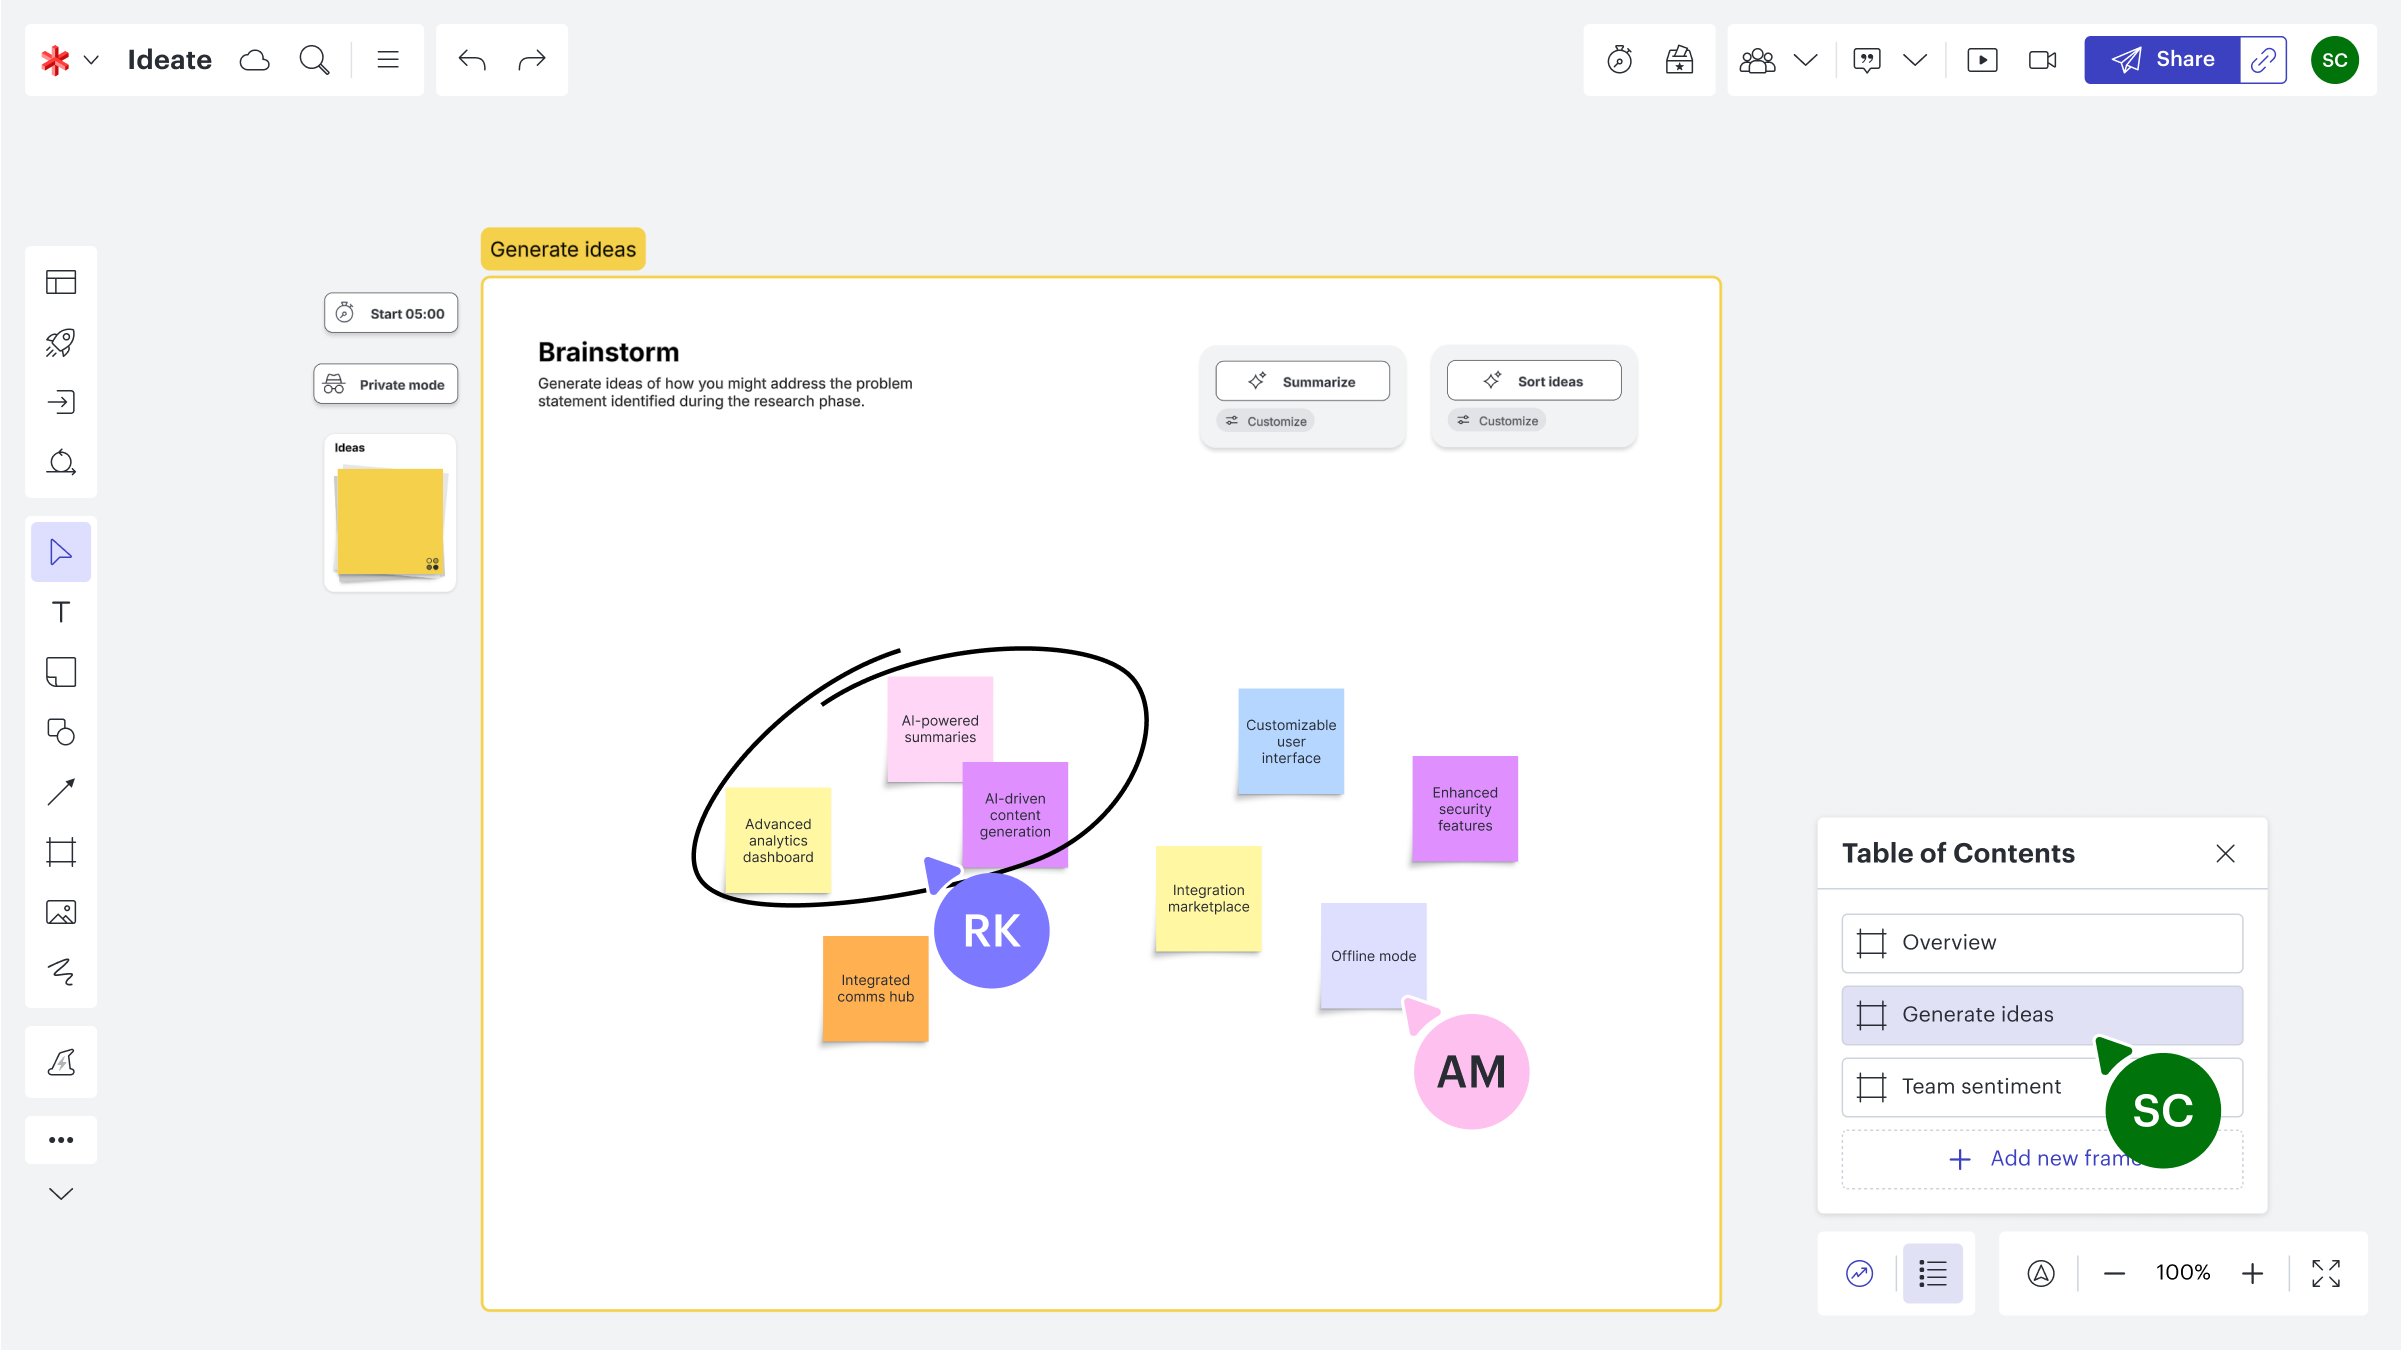2401x1350 pixels.
Task: Collapse the left toolbar with bottom chevron
Action: pos(61,1194)
